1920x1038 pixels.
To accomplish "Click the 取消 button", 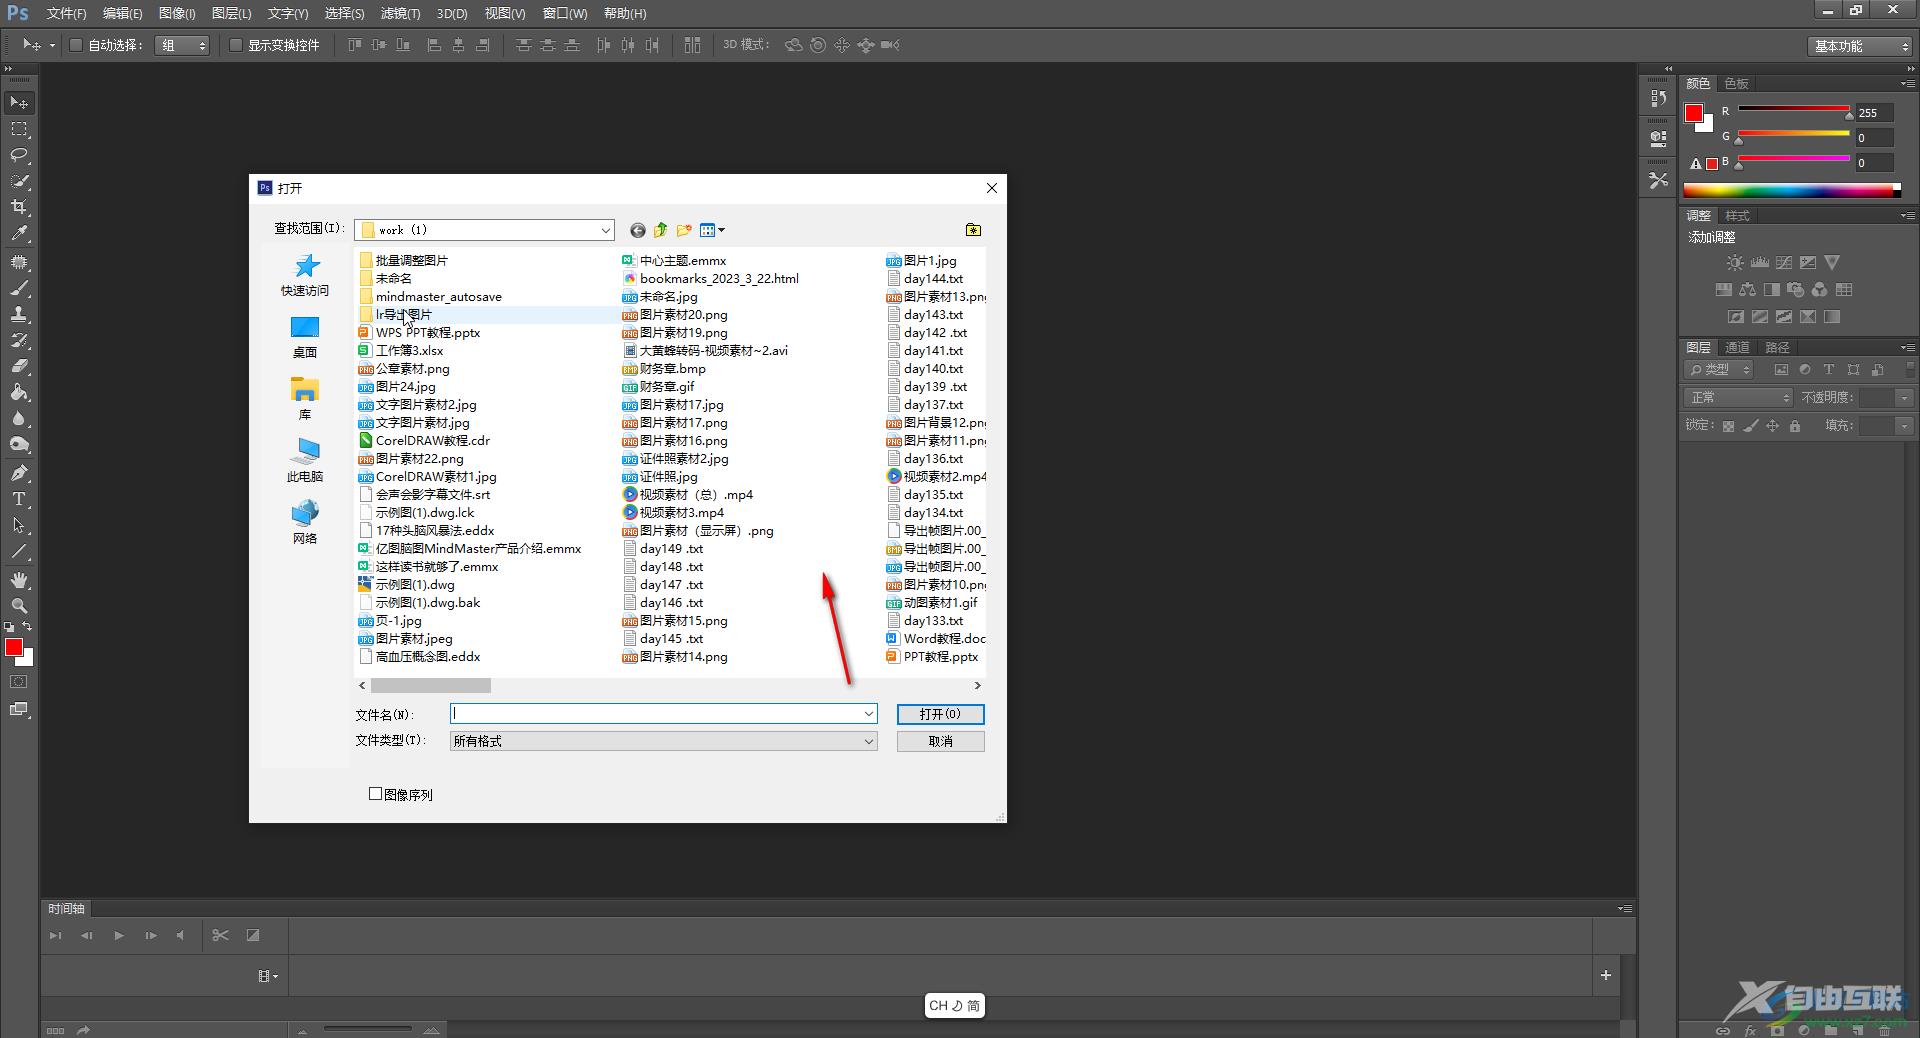I will (x=940, y=741).
